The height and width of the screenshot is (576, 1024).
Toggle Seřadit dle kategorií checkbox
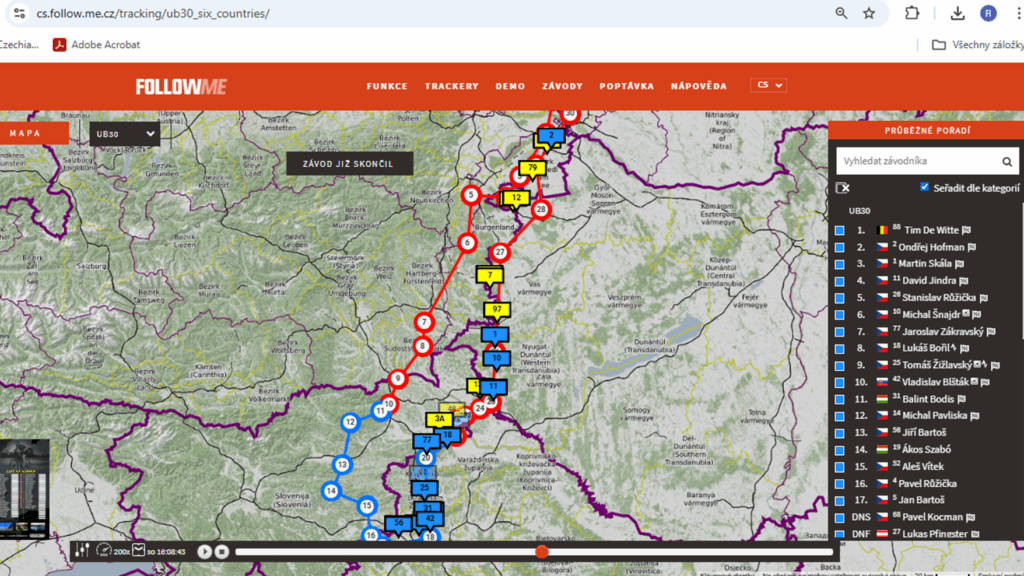coord(924,187)
